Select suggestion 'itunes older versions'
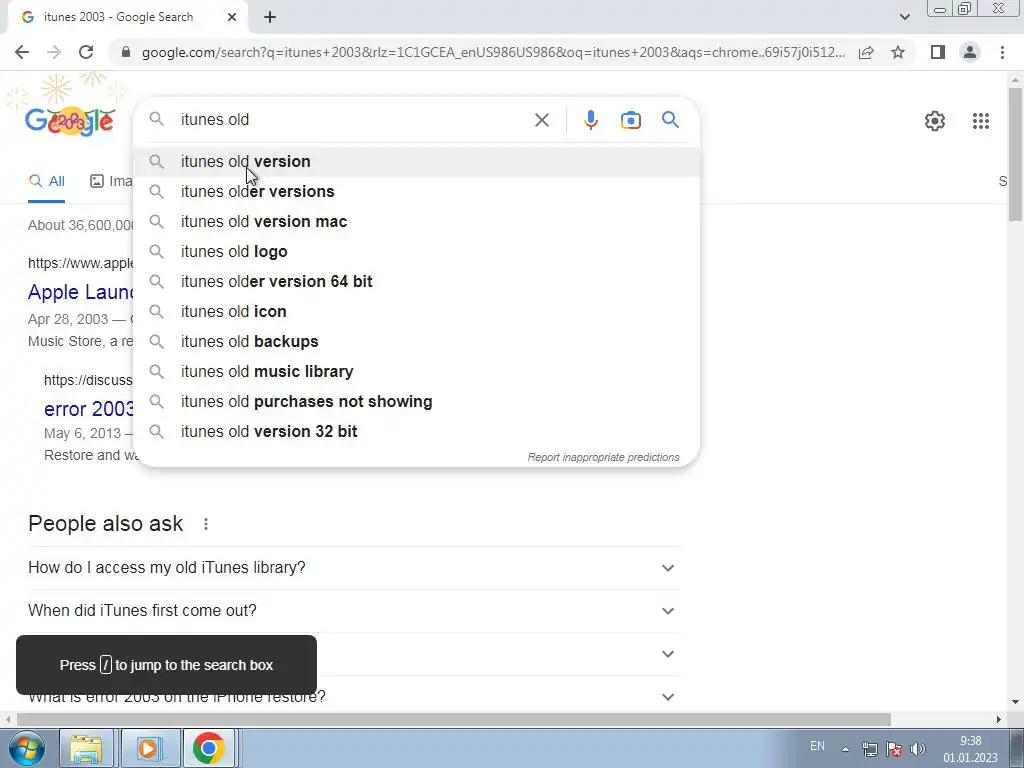The height and width of the screenshot is (768, 1024). (417, 191)
